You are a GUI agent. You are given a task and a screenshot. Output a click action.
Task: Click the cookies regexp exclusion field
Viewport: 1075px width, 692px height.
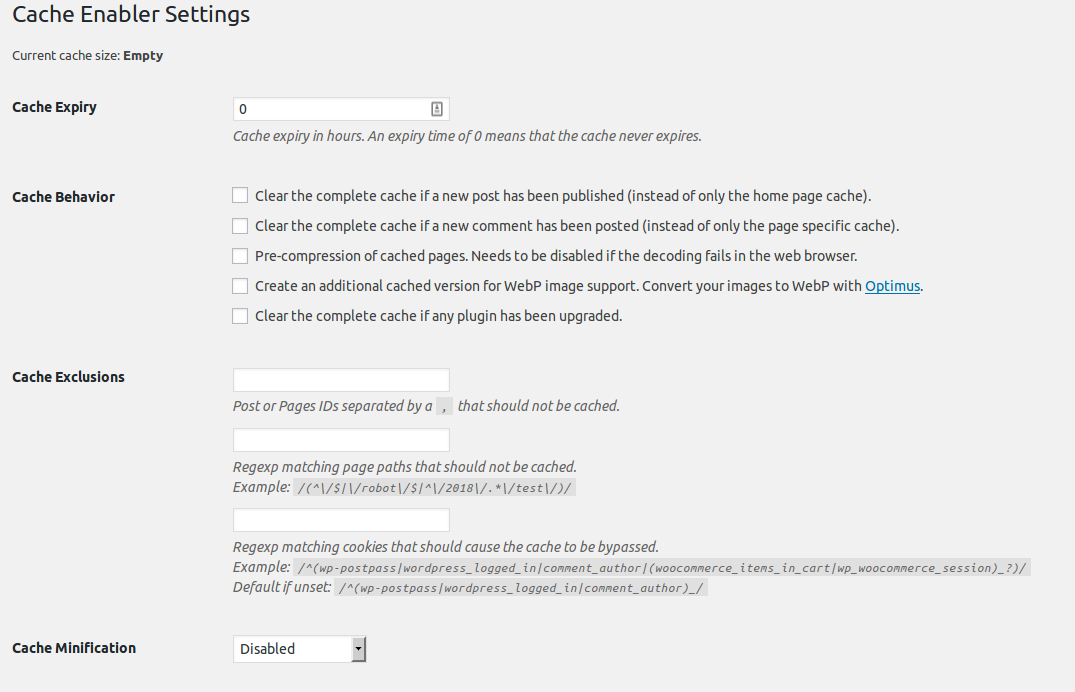pyautogui.click(x=341, y=520)
